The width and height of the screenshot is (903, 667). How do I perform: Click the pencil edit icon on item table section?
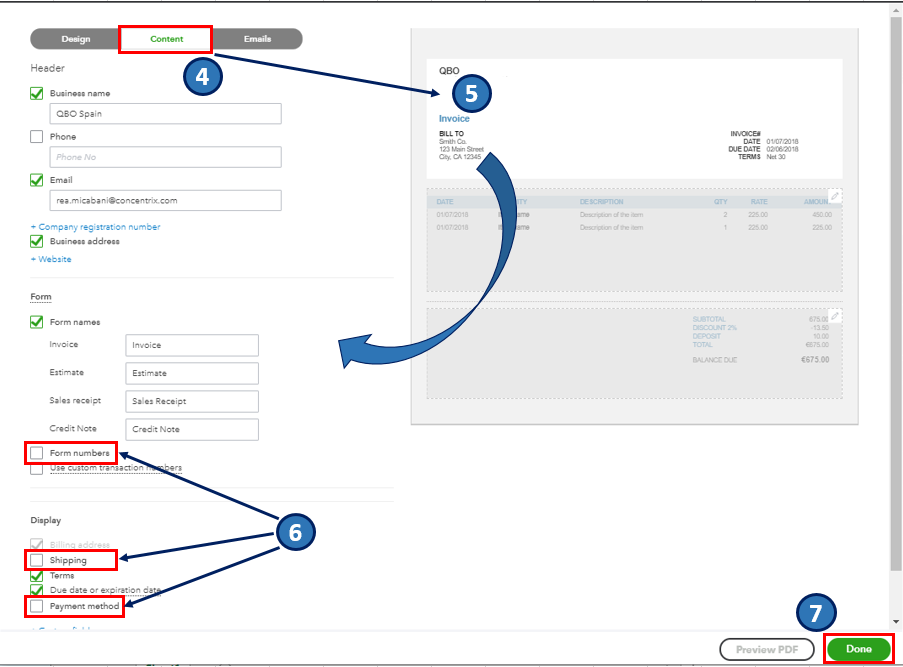tap(834, 196)
